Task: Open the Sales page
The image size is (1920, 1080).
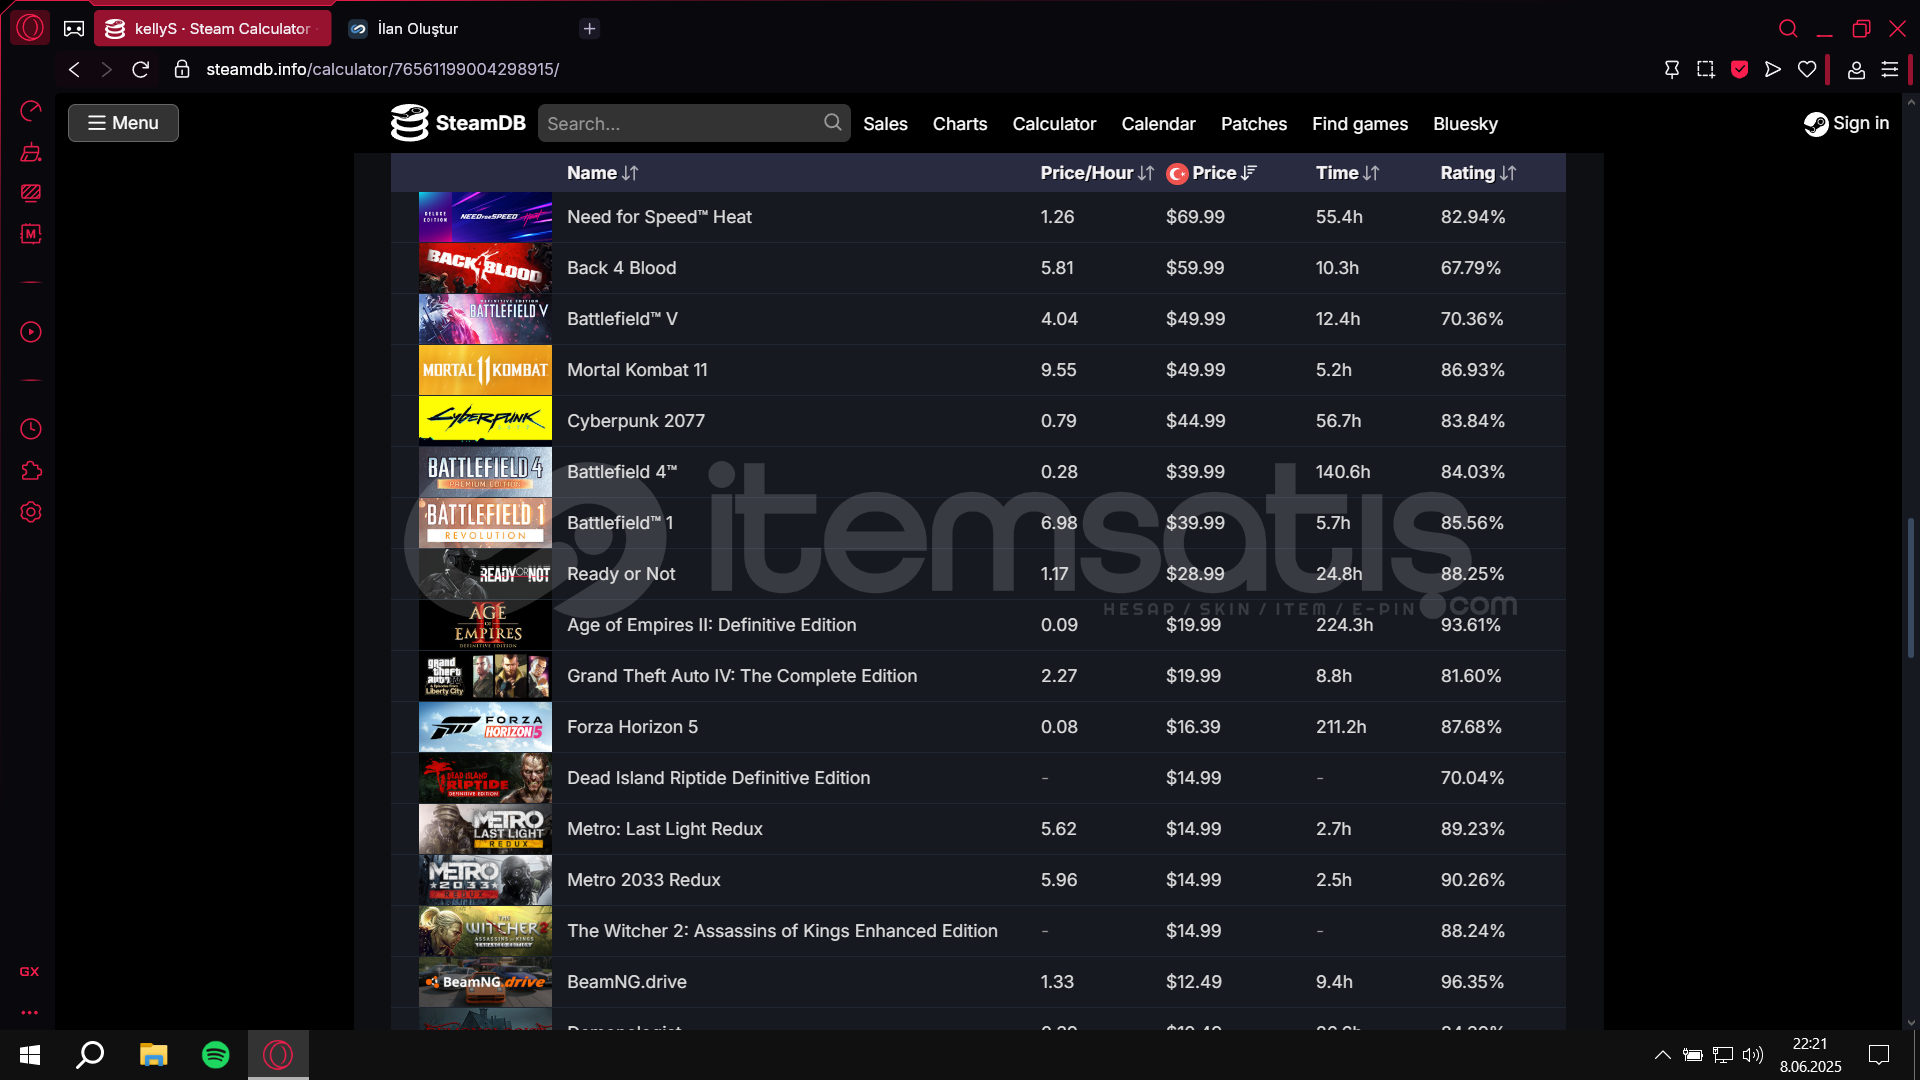Action: pyautogui.click(x=885, y=124)
